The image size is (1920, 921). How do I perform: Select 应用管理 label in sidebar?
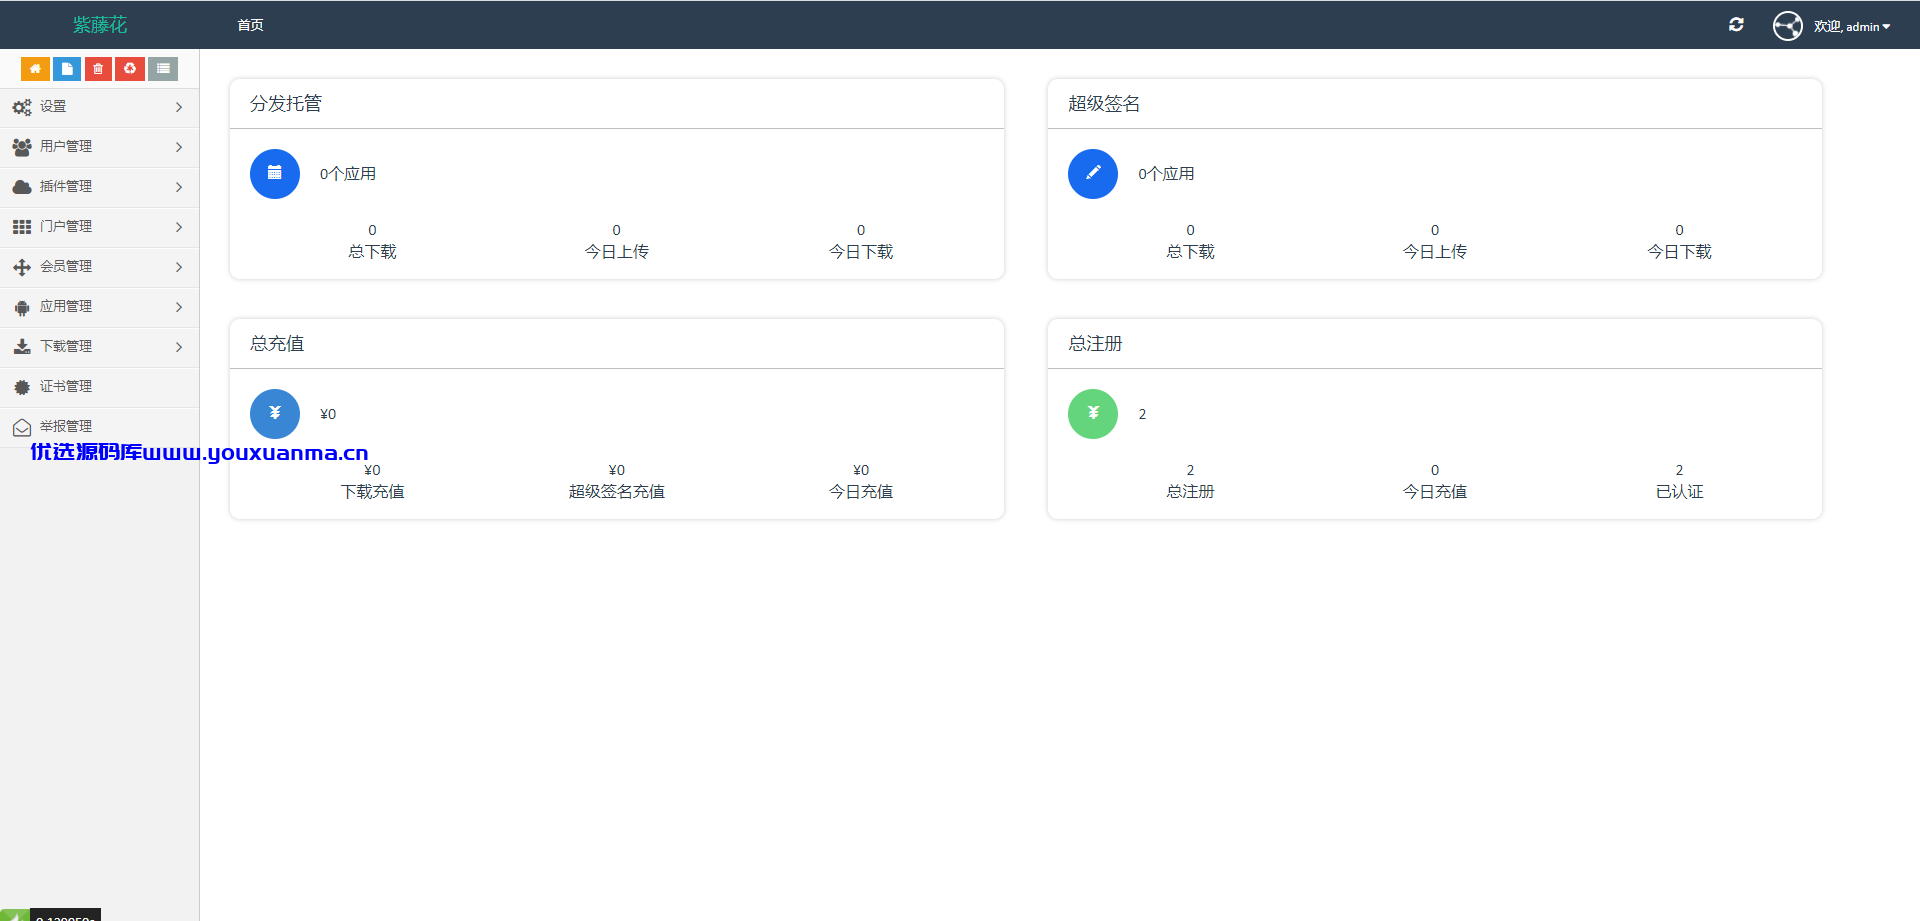pyautogui.click(x=66, y=306)
